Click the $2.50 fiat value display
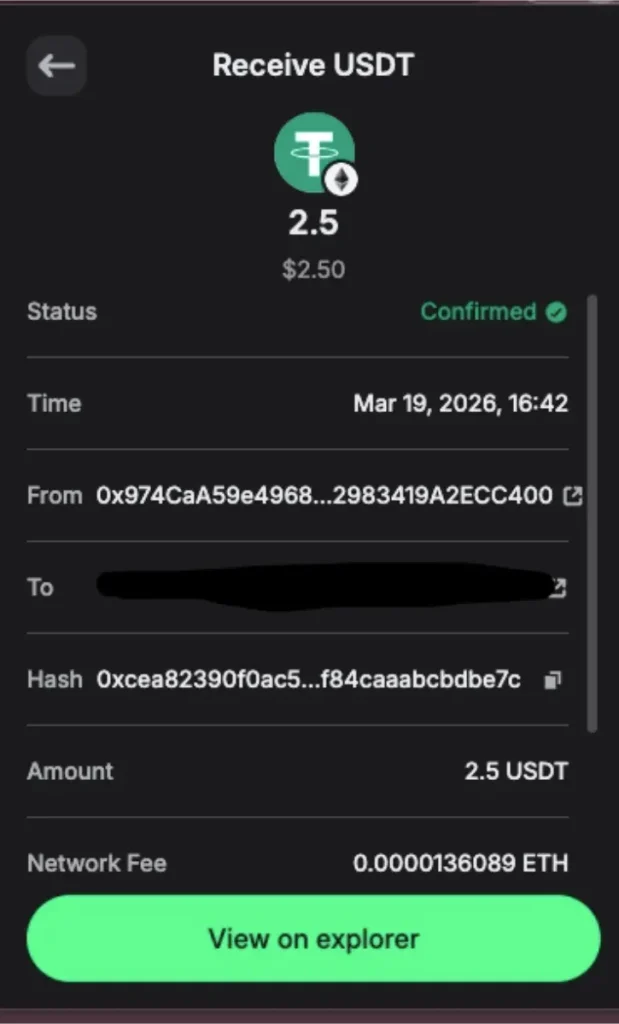619x1024 pixels. [x=314, y=268]
